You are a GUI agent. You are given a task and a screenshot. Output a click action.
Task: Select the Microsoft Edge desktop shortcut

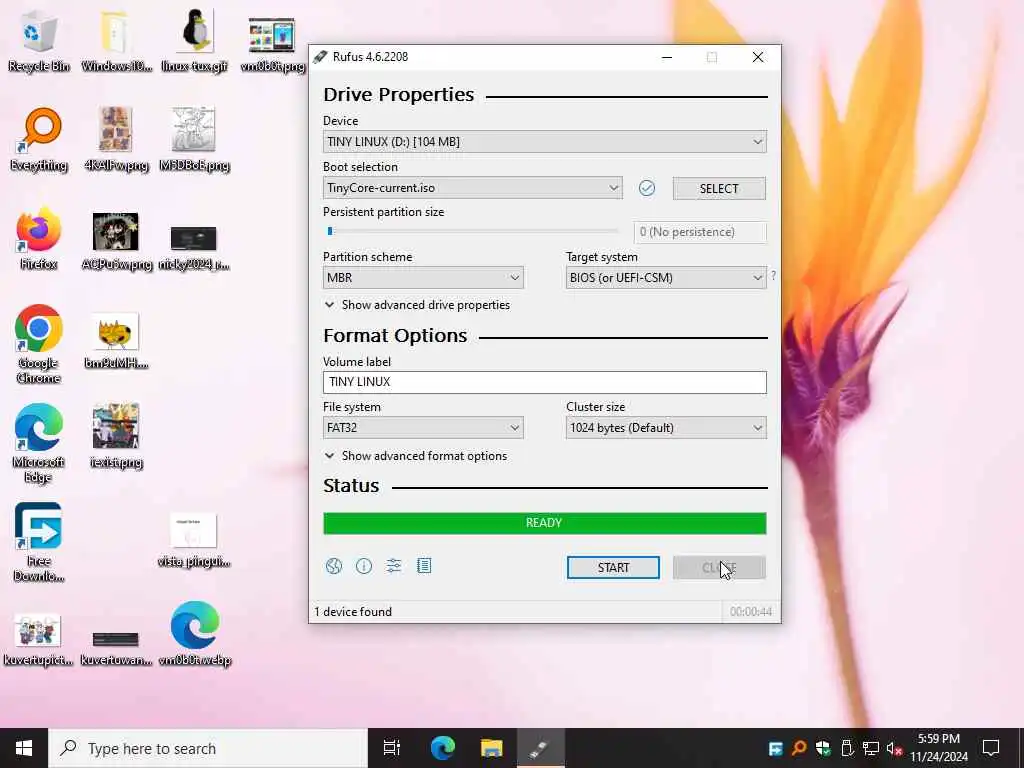pos(39,443)
